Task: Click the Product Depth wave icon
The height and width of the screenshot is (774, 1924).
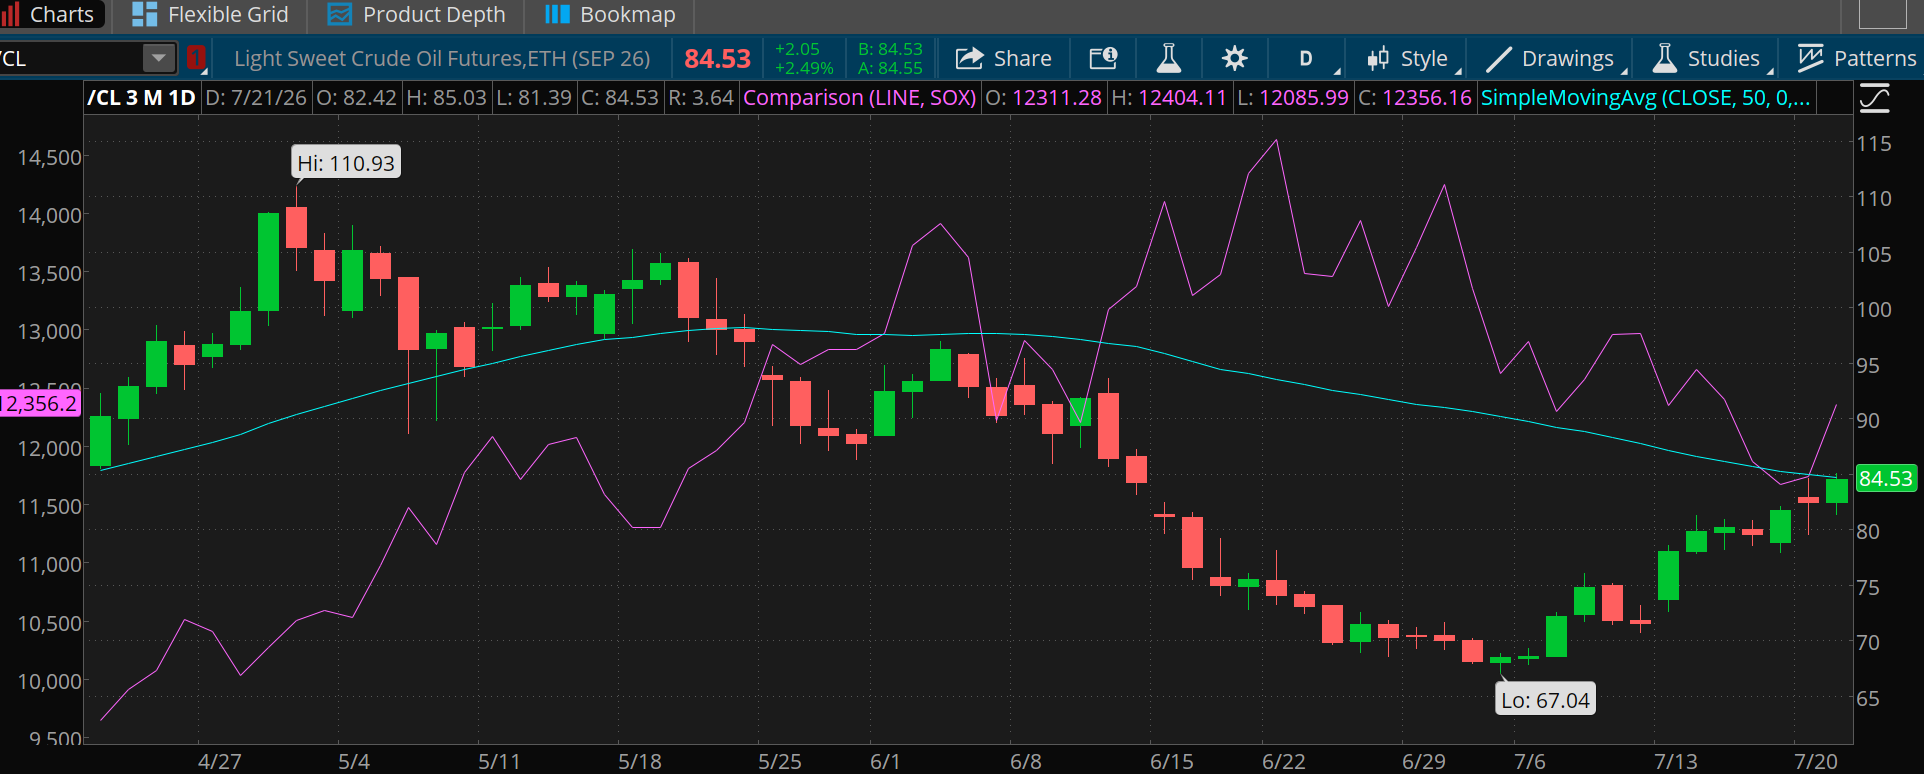Action: [x=340, y=14]
